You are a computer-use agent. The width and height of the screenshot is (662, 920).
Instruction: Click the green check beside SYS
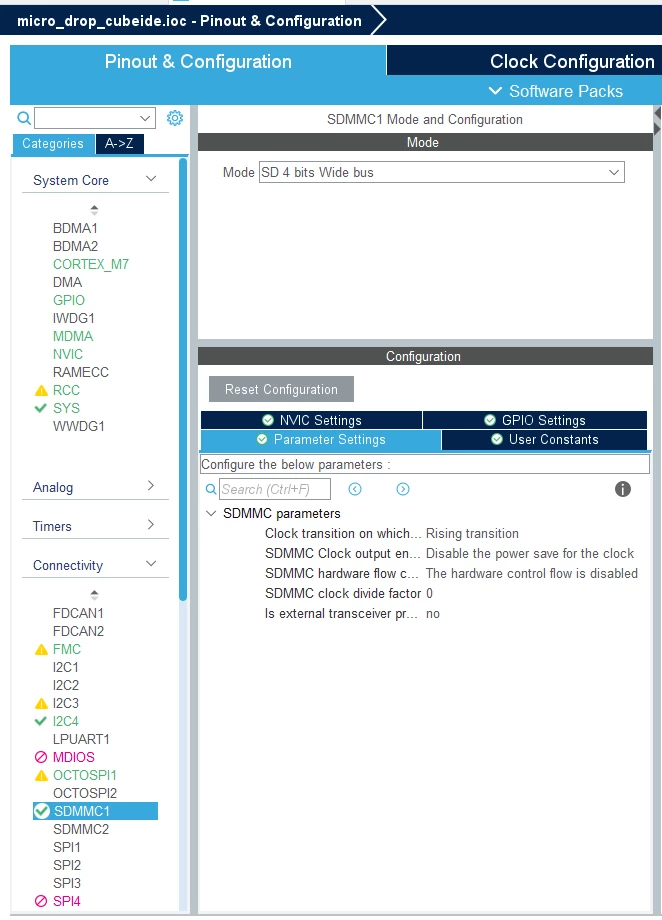pos(40,408)
